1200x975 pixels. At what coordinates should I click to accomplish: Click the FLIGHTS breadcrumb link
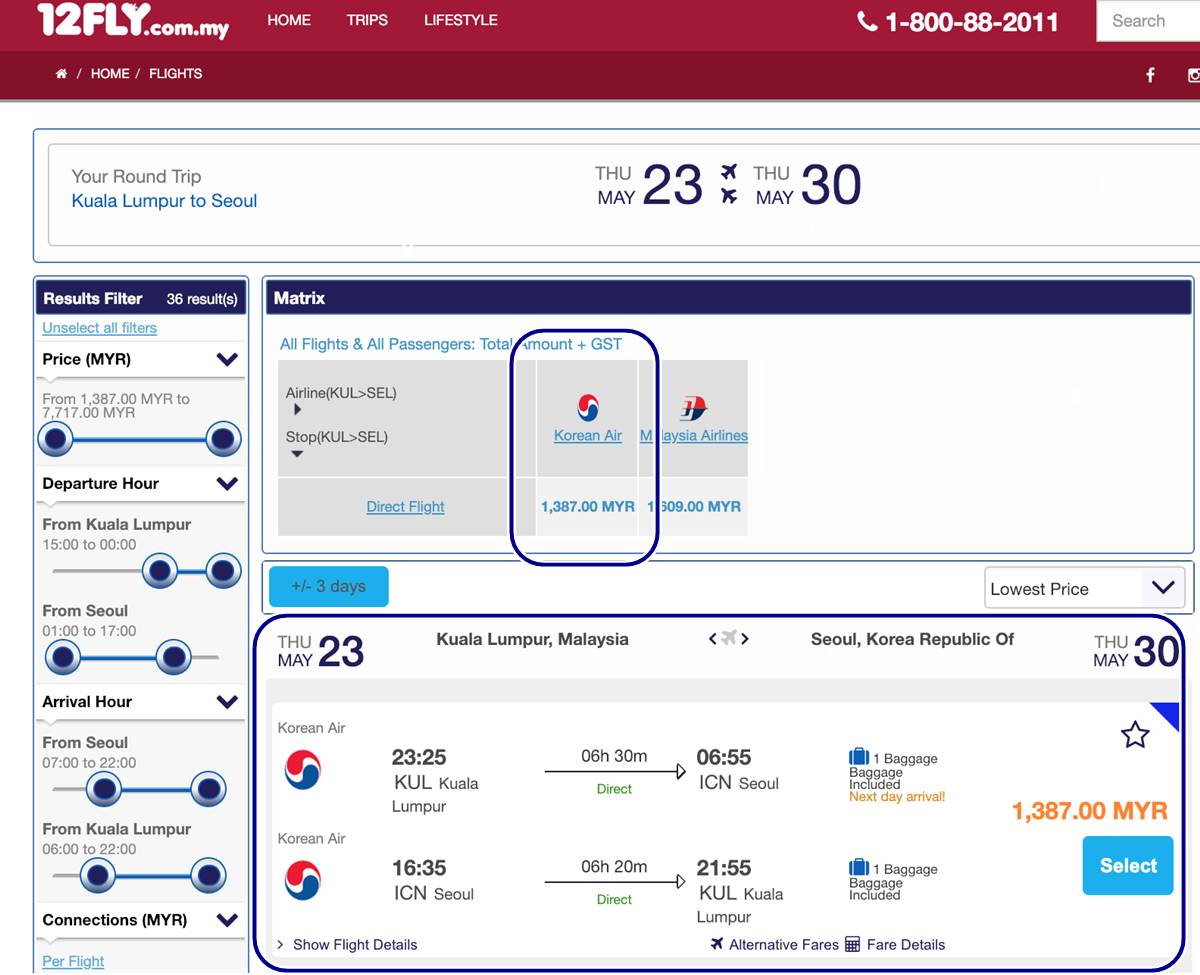(176, 74)
